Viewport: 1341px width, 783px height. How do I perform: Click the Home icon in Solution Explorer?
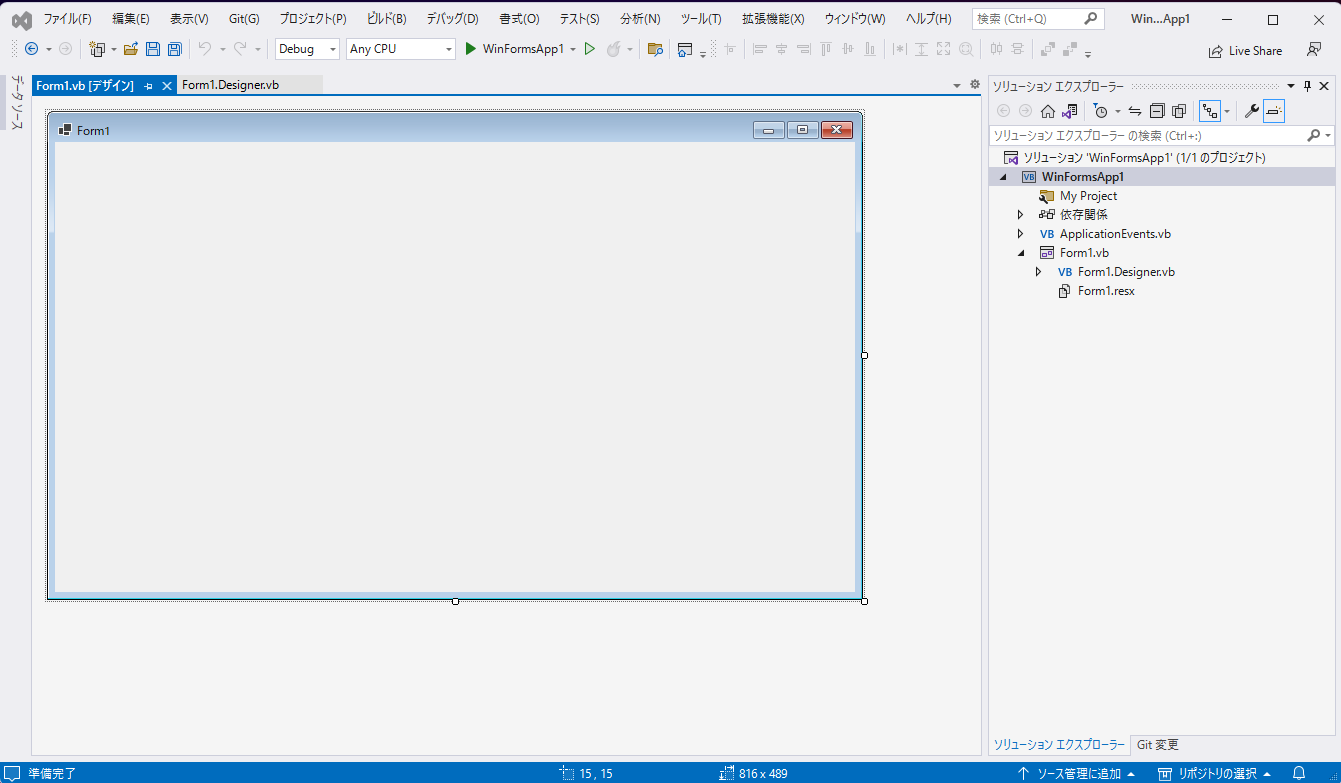click(x=1048, y=111)
